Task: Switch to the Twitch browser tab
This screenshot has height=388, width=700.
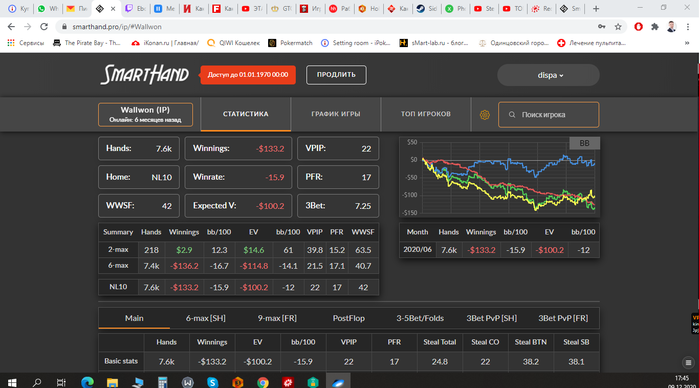Action: coord(135,8)
